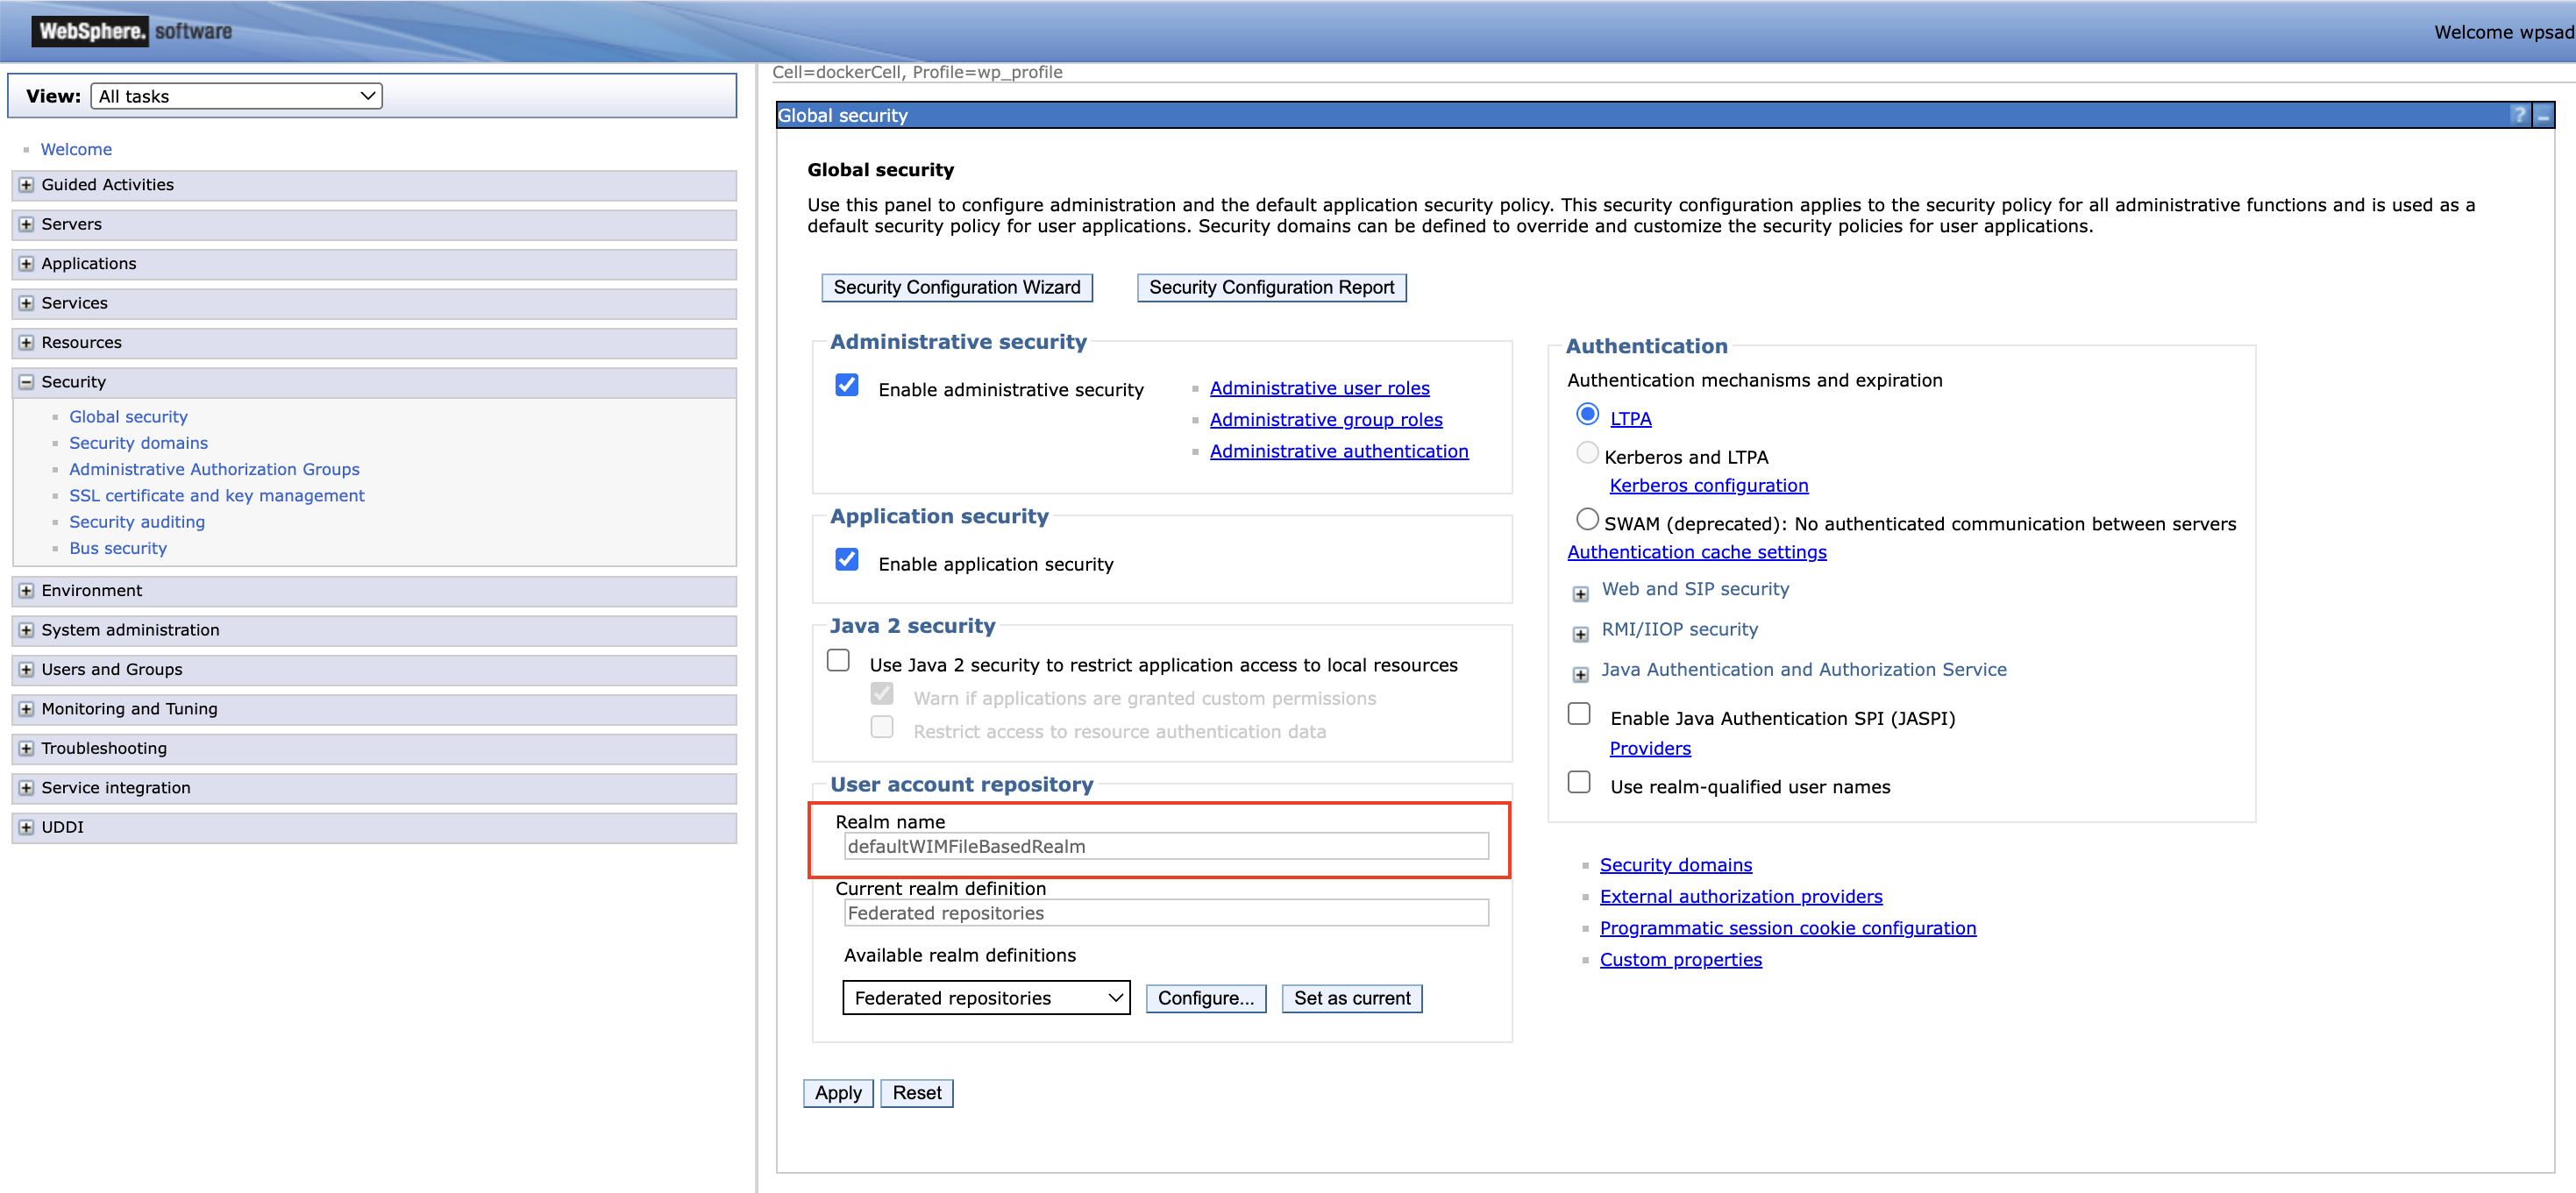Expand Java Authentication and Authorization Service icon
The height and width of the screenshot is (1193, 2576).
click(1580, 674)
